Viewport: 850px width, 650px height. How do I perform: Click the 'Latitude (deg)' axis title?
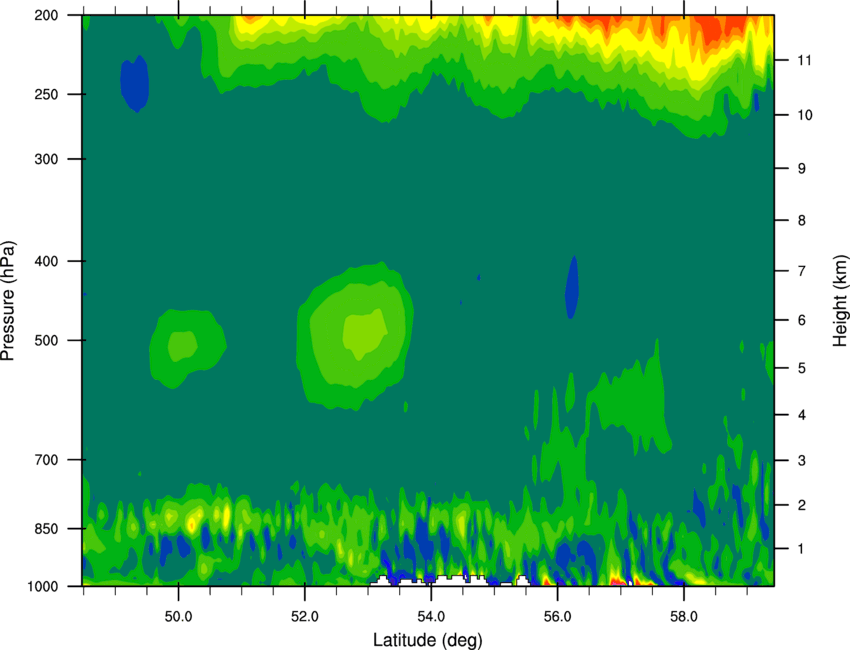pos(428,640)
